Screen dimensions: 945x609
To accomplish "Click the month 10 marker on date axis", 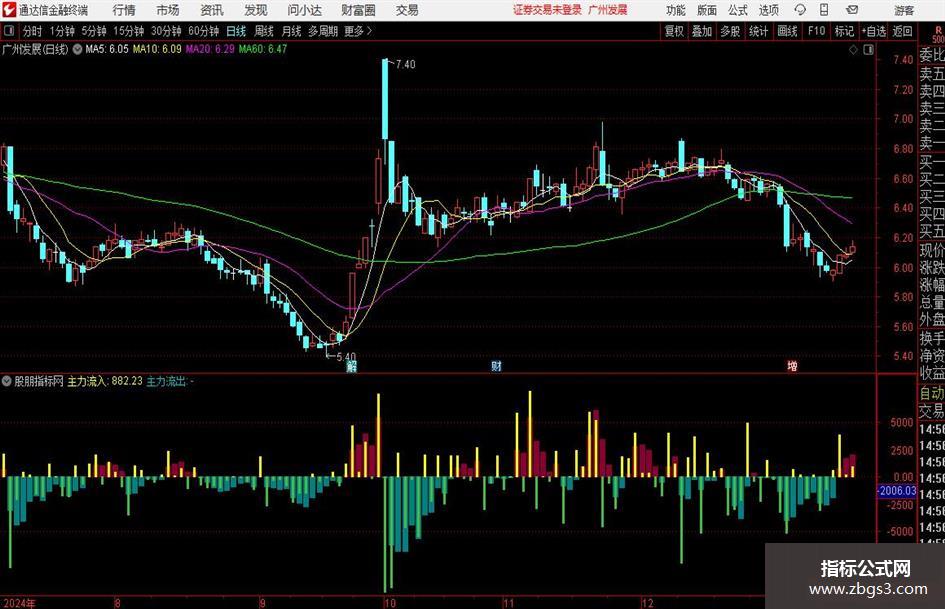I will (x=389, y=603).
